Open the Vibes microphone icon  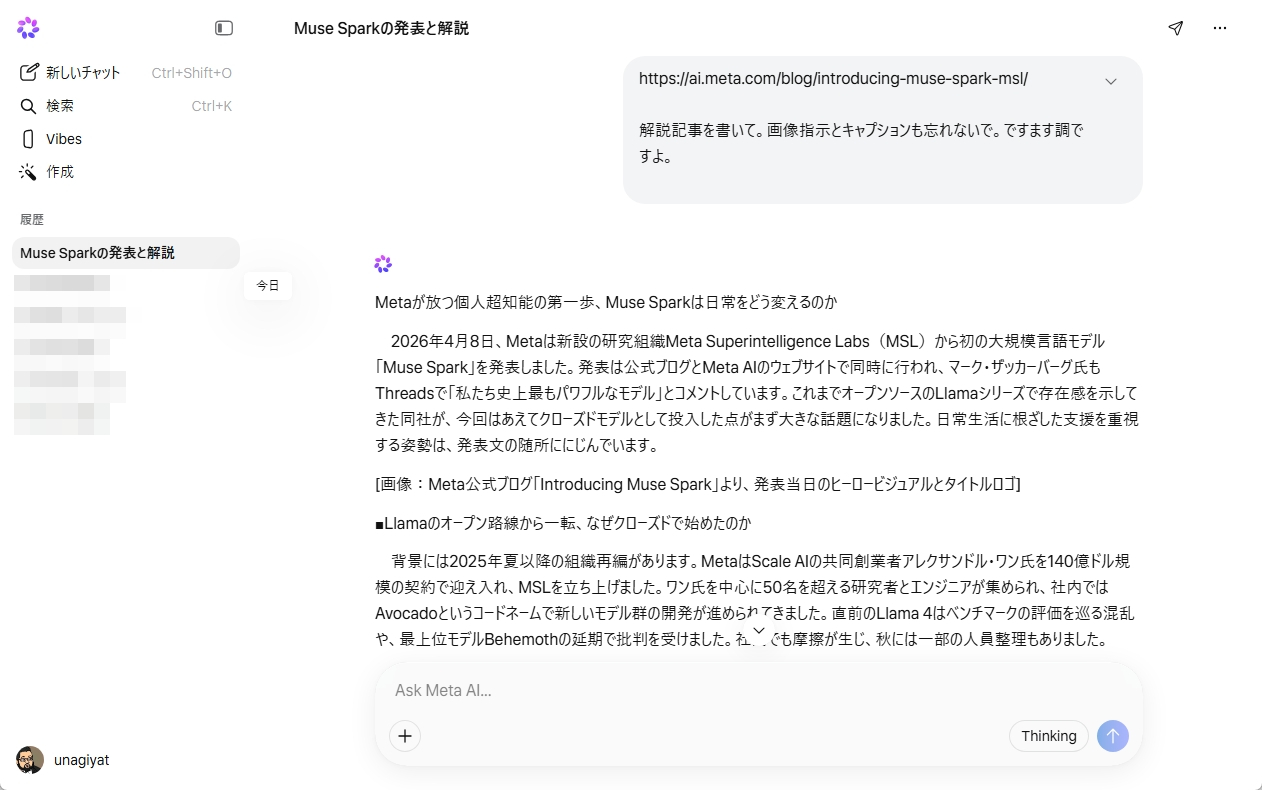[26, 138]
